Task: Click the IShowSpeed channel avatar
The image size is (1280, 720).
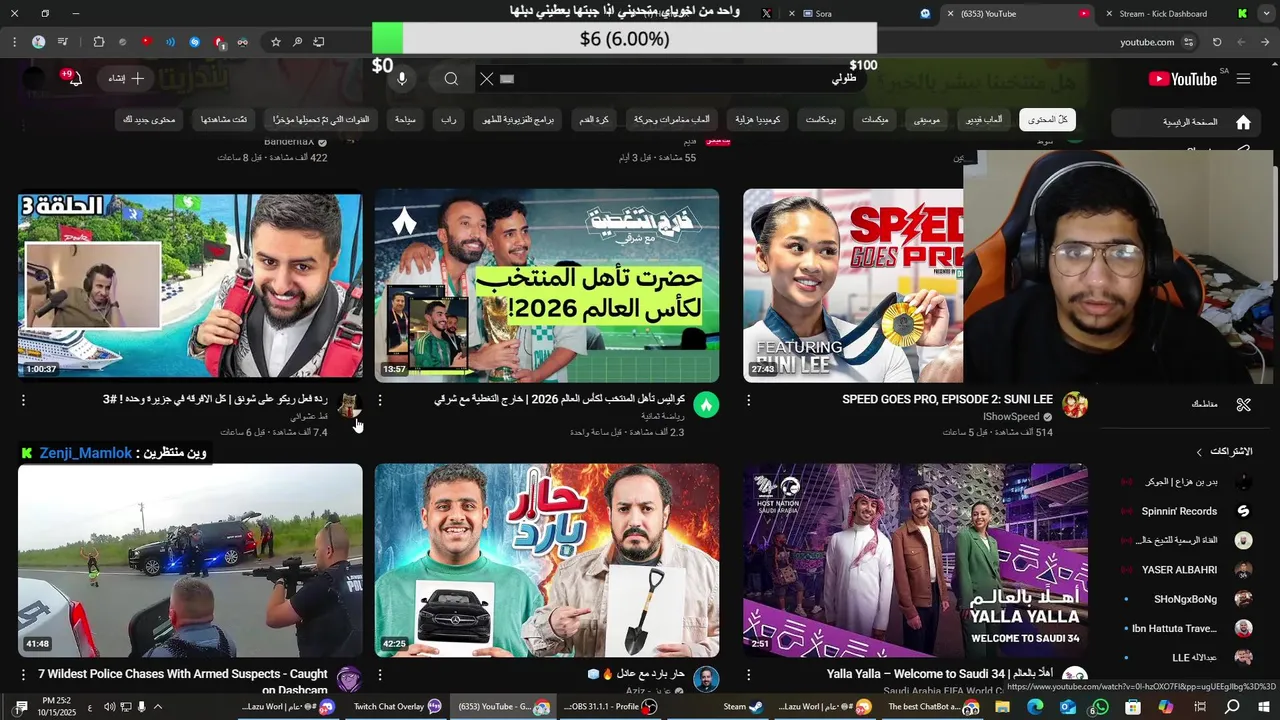Action: click(1075, 405)
